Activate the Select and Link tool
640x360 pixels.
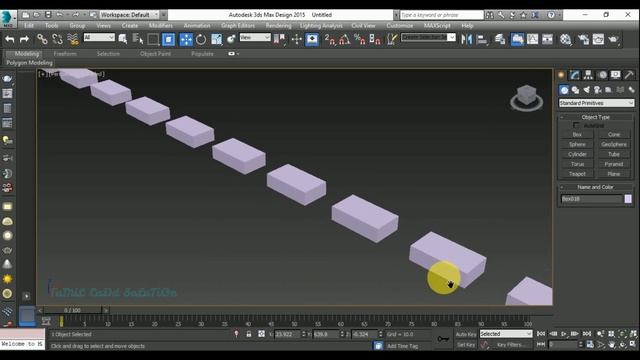[42, 39]
